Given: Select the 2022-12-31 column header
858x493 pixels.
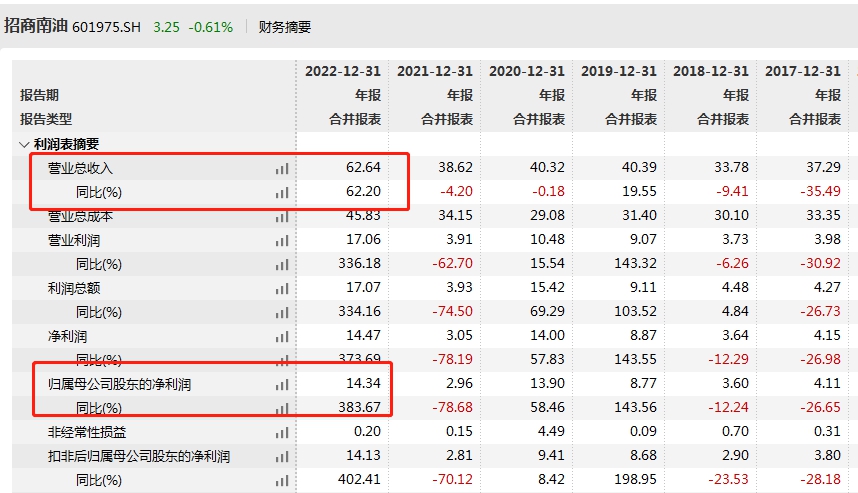Looking at the screenshot, I should [x=343, y=71].
